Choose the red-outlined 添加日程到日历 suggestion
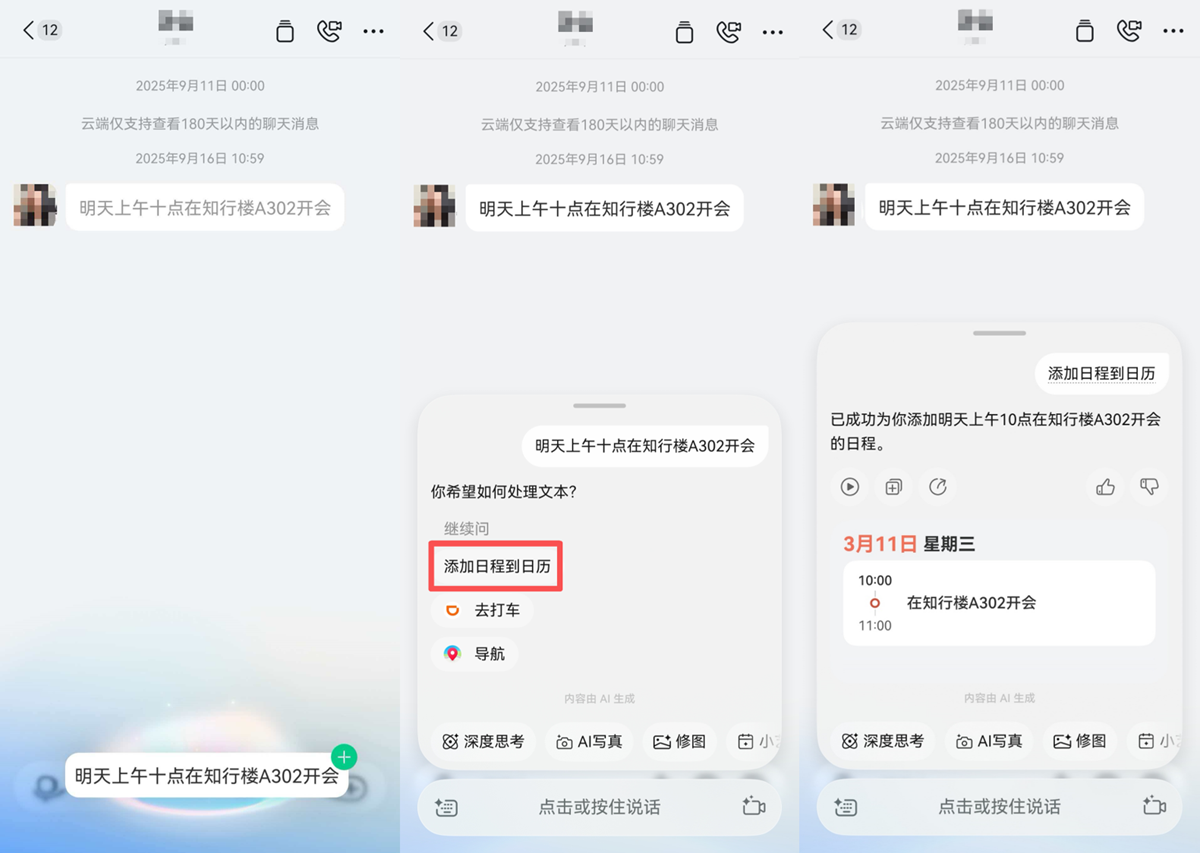Screen dimensions: 1200x853 pos(497,566)
